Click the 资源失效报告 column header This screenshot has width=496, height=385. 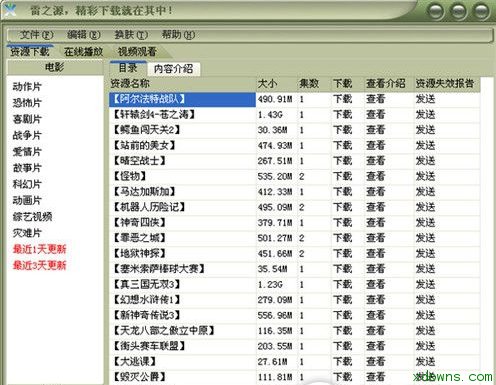(x=447, y=83)
